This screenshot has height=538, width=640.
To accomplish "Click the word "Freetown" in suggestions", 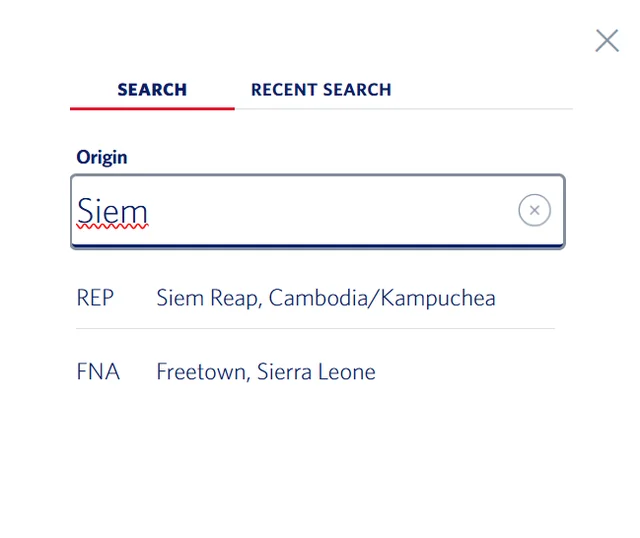I will click(202, 372).
